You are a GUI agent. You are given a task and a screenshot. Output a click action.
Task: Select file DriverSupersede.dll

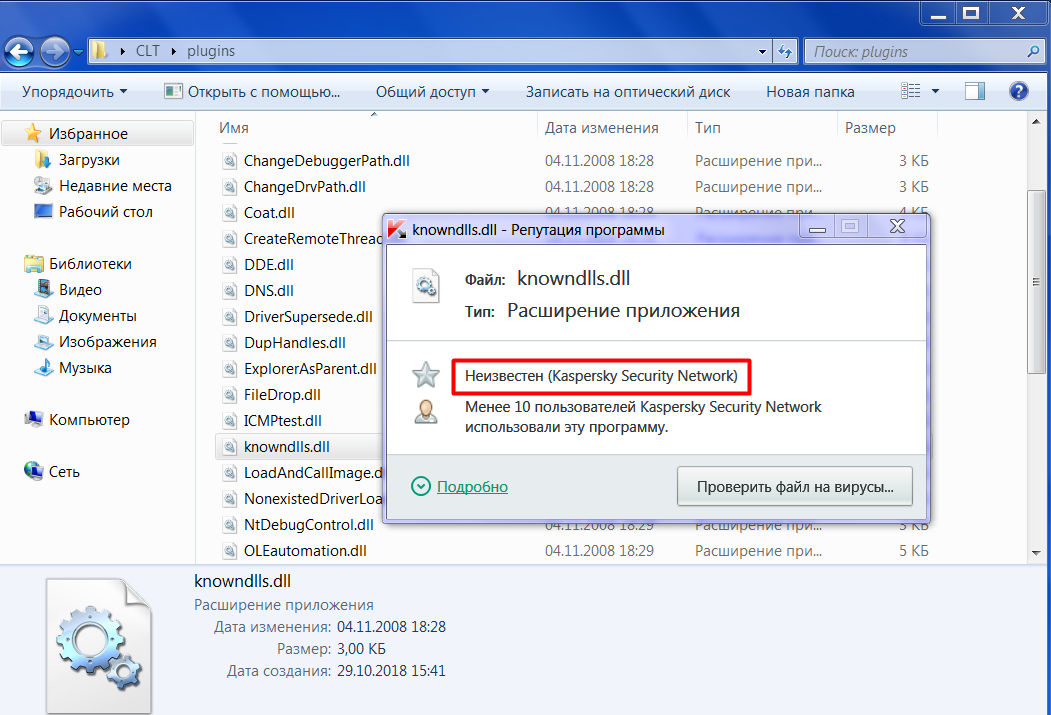click(308, 317)
